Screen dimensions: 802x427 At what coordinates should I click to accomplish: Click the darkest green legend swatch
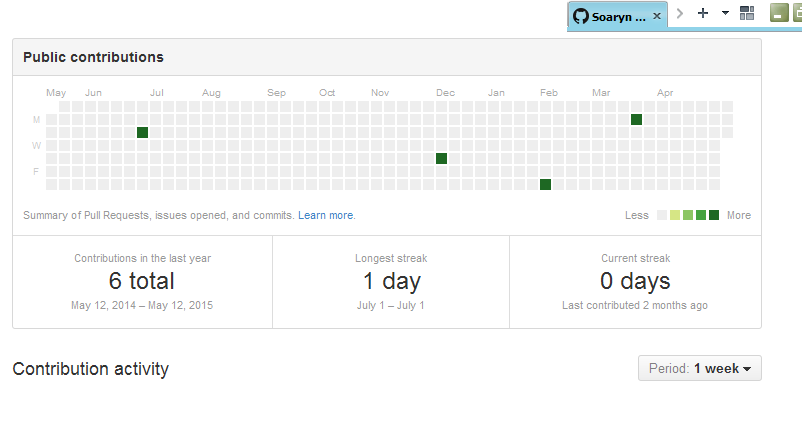[714, 215]
